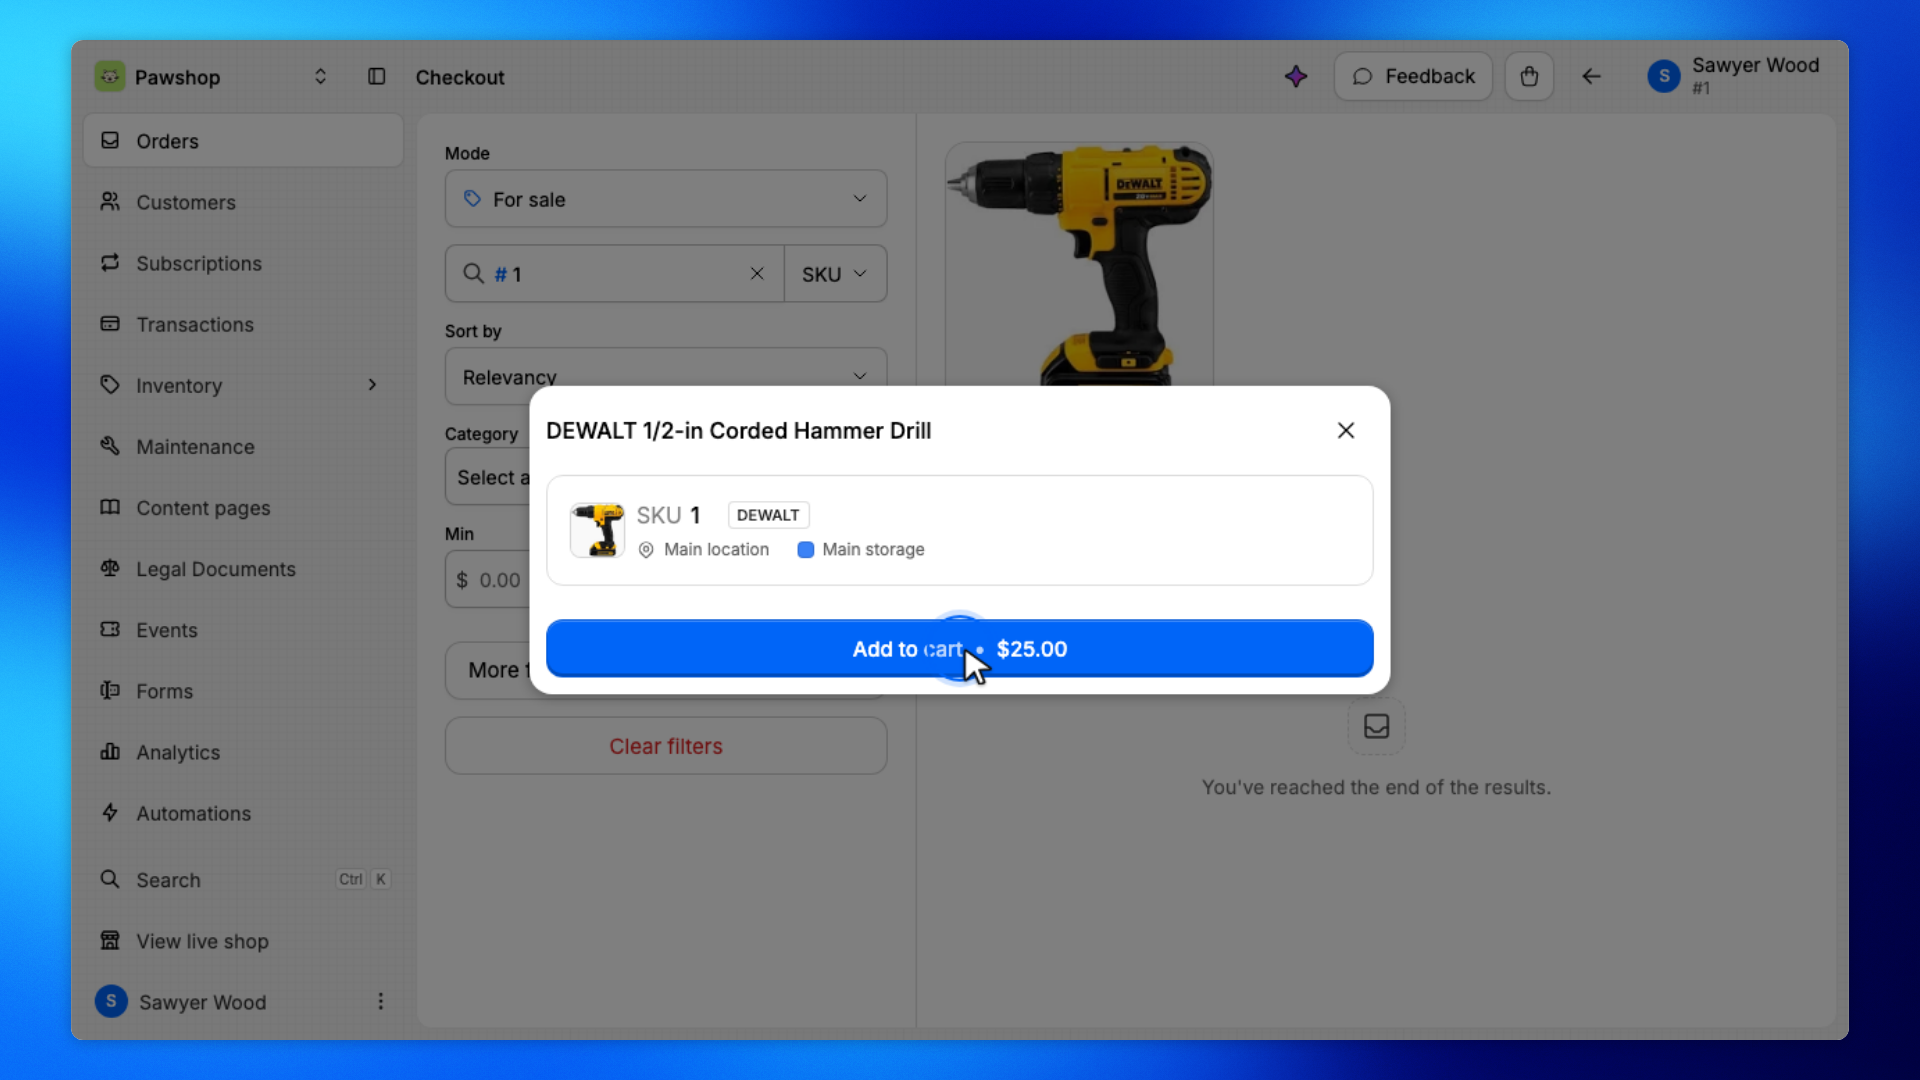
Task: Click the Subscriptions repeat icon
Action: coord(110,262)
